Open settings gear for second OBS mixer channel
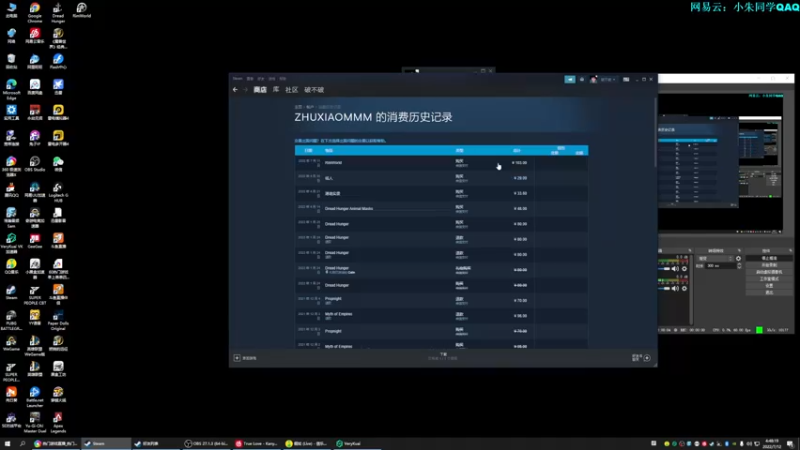 tap(685, 288)
